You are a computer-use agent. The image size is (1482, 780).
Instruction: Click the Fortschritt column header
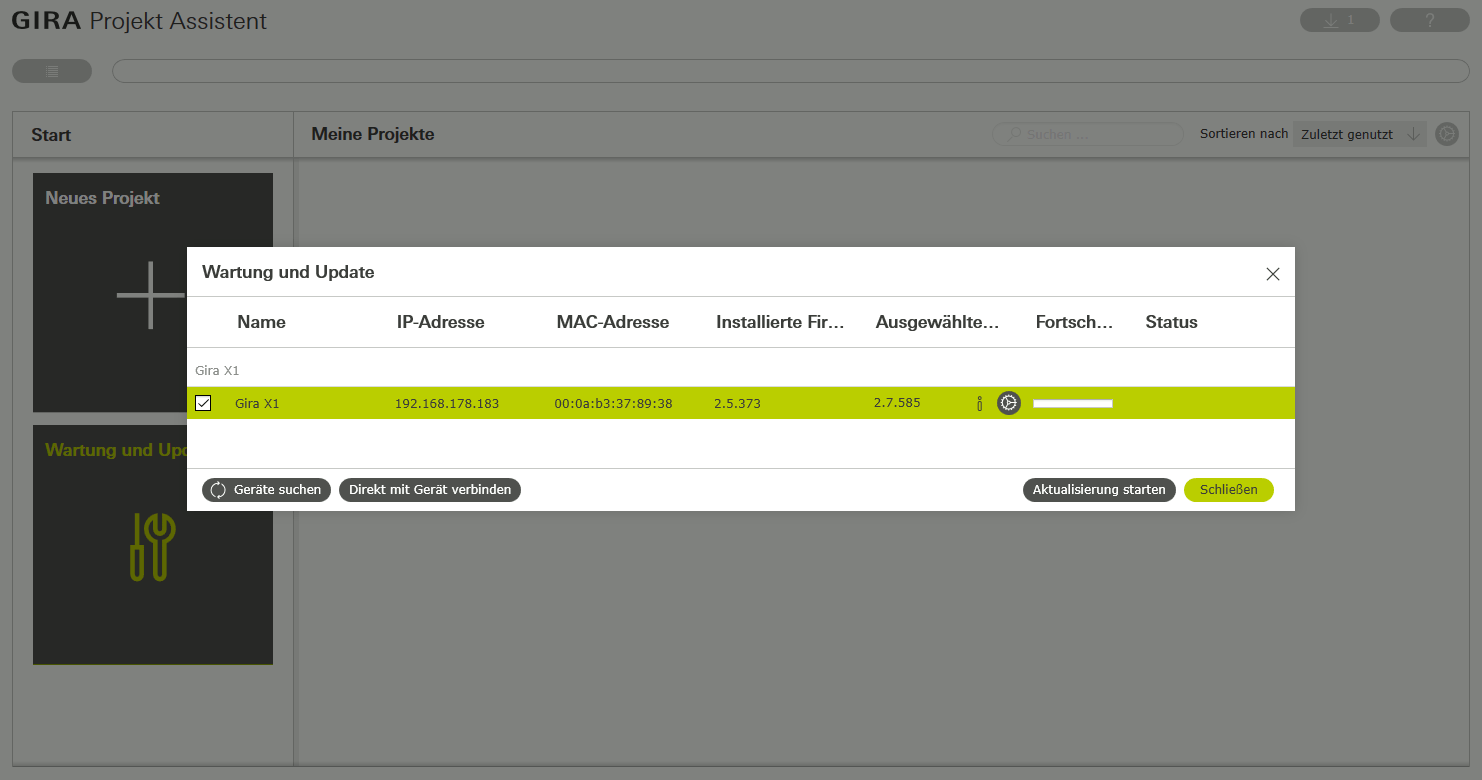point(1074,322)
